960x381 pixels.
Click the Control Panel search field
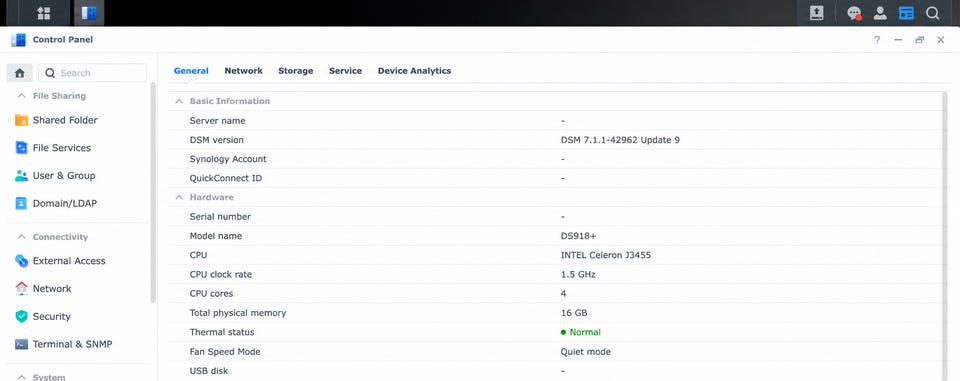[x=92, y=73]
